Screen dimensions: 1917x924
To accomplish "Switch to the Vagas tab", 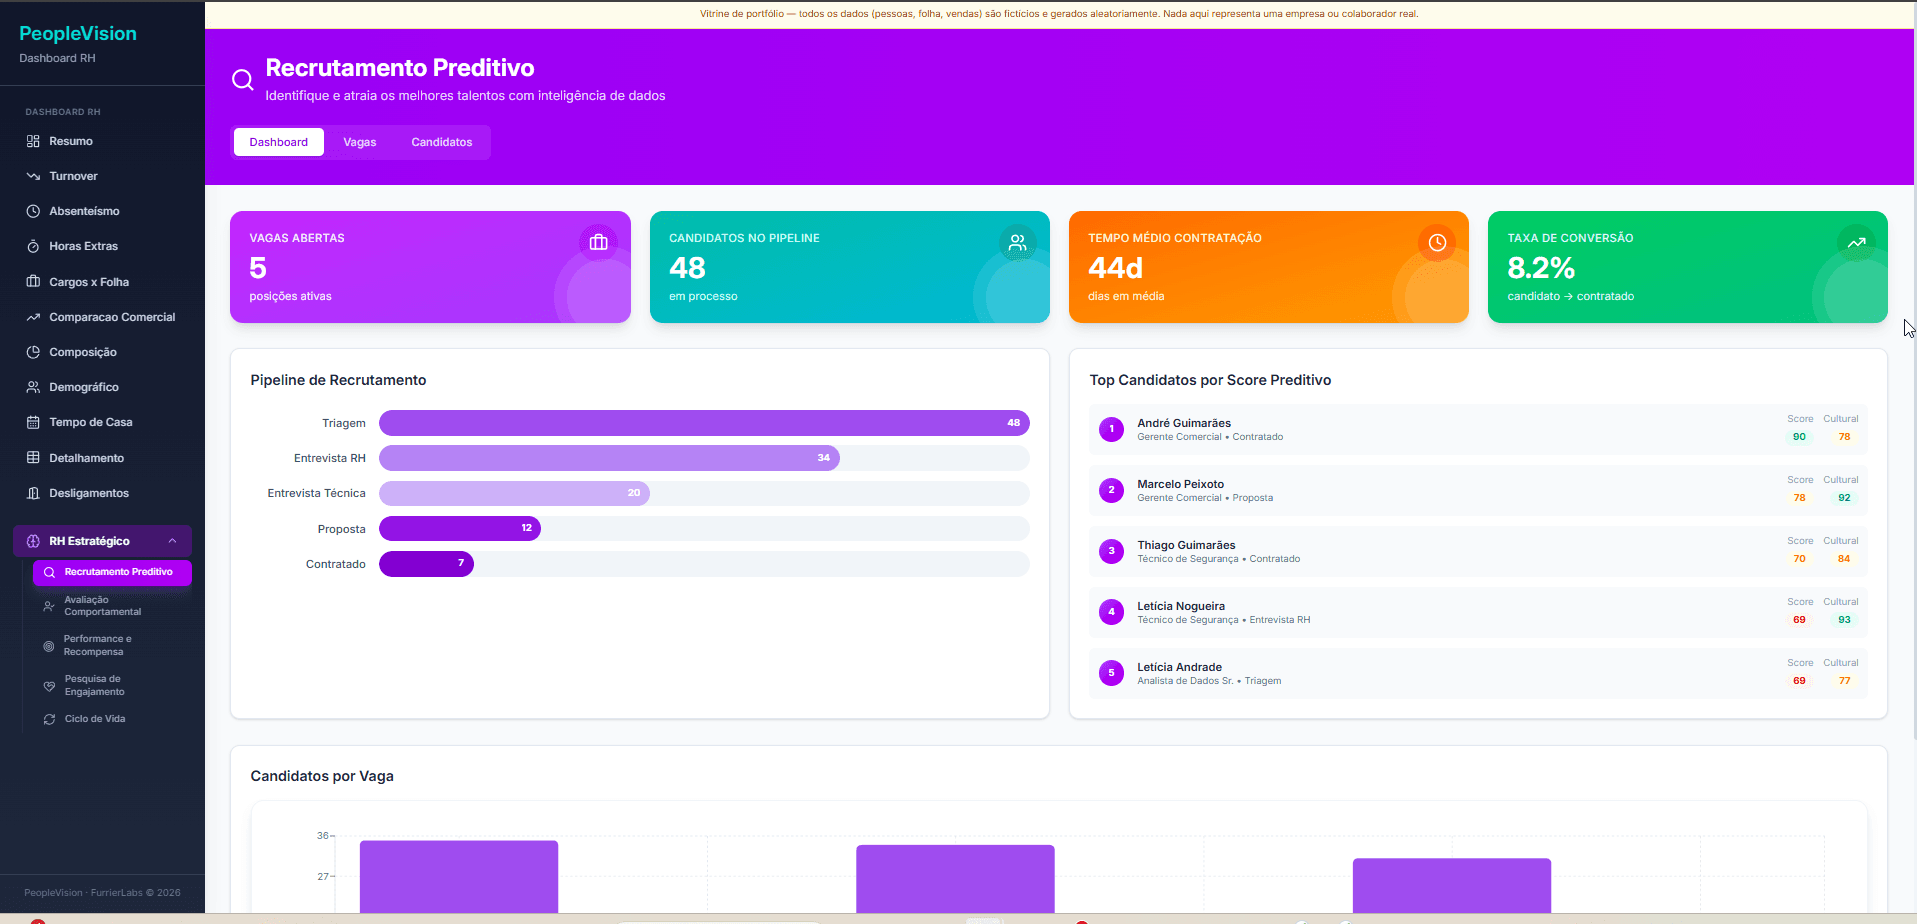I will tap(360, 142).
